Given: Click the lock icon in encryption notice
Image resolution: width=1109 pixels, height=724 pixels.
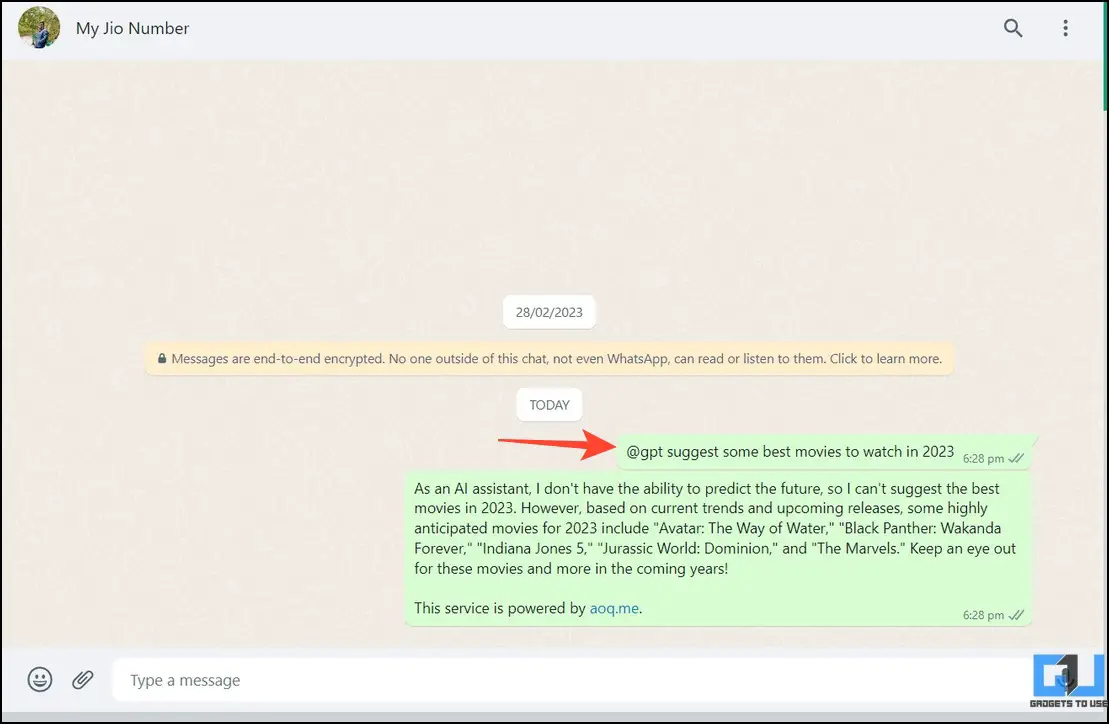Looking at the screenshot, I should (162, 358).
